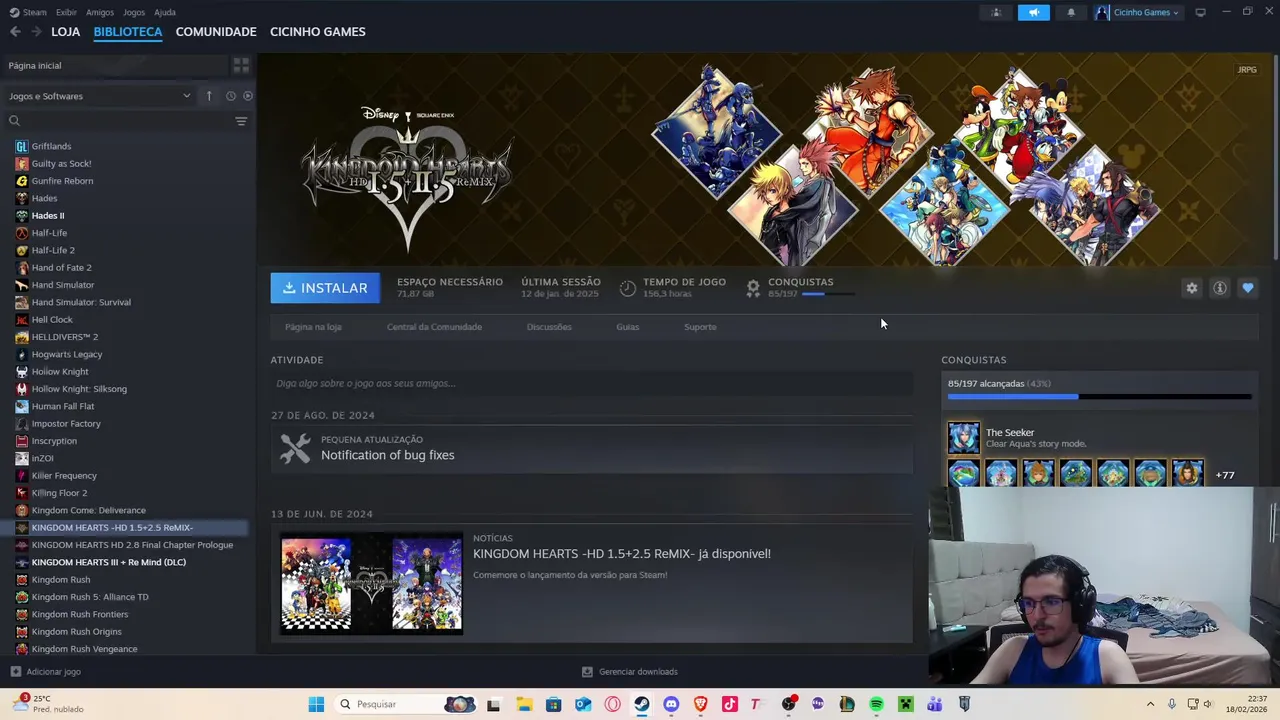Open the Central da Comunidade link
The width and height of the screenshot is (1280, 720).
click(434, 327)
